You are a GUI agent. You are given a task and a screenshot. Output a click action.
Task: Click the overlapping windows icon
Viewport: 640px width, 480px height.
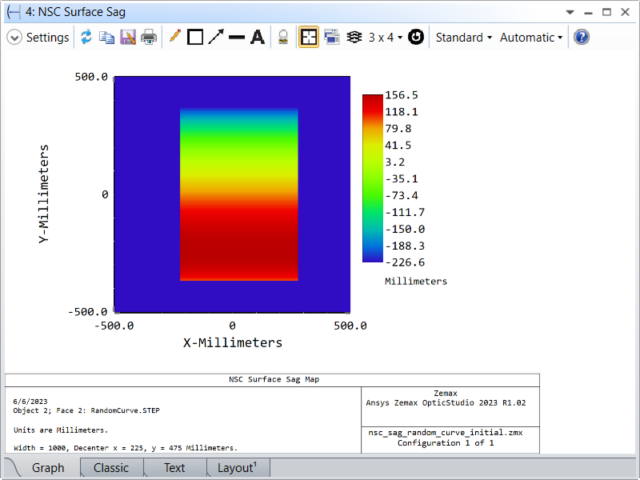pos(332,37)
